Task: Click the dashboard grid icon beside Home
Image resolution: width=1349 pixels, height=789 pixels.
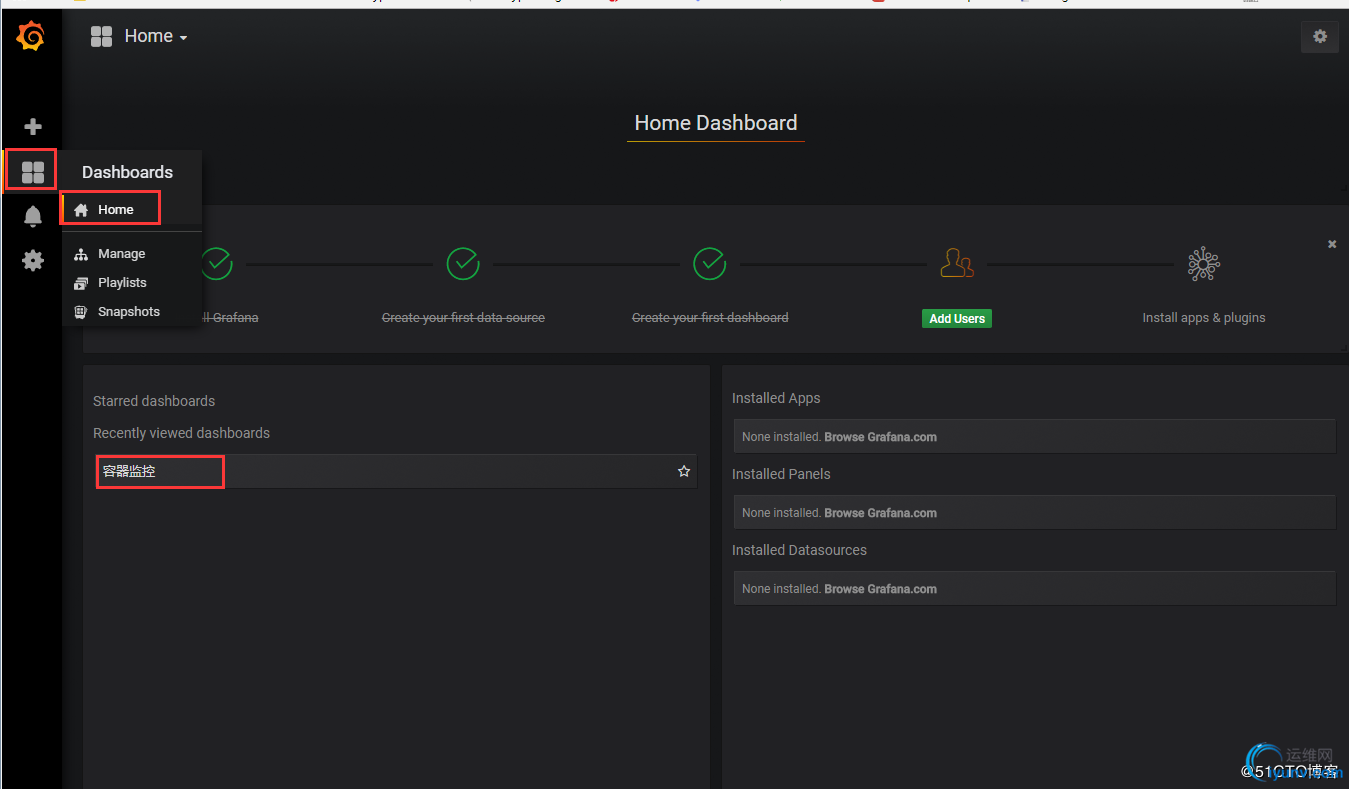Action: [101, 37]
